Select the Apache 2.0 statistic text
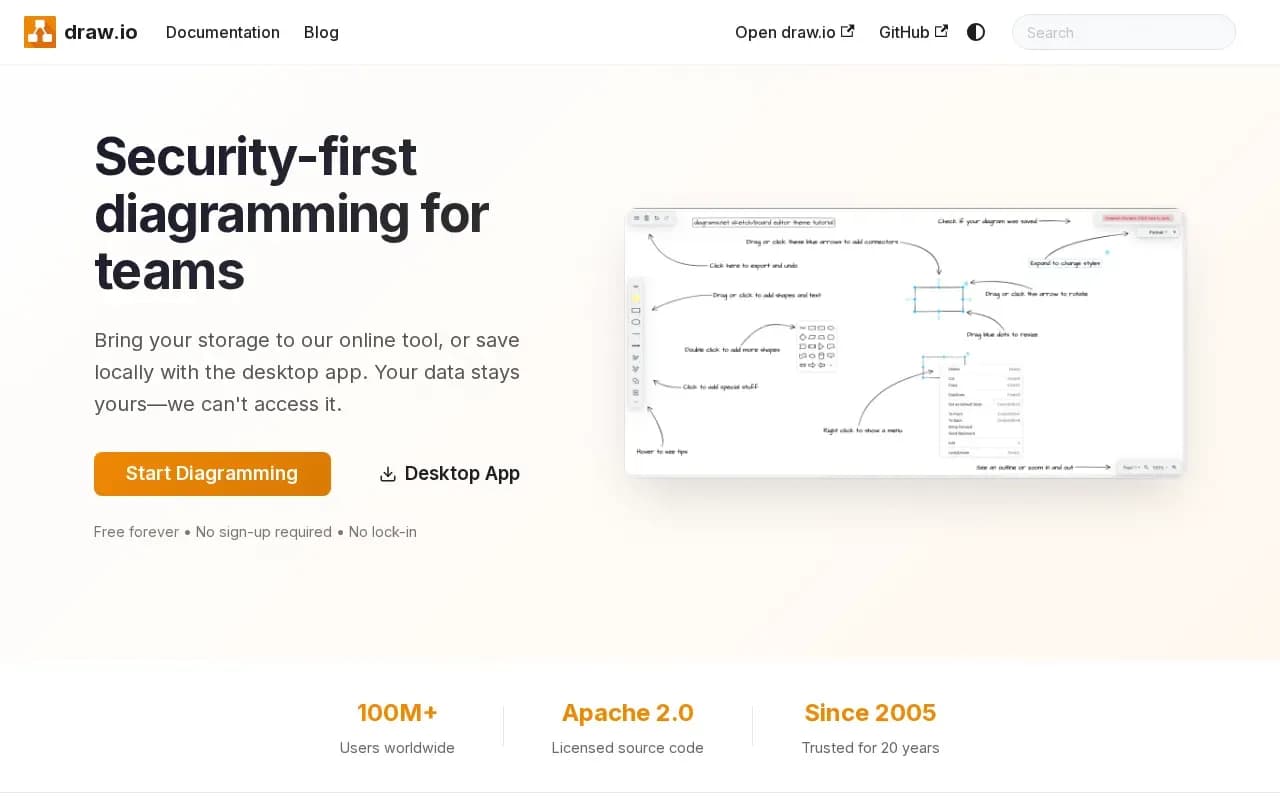The width and height of the screenshot is (1280, 800). [628, 713]
